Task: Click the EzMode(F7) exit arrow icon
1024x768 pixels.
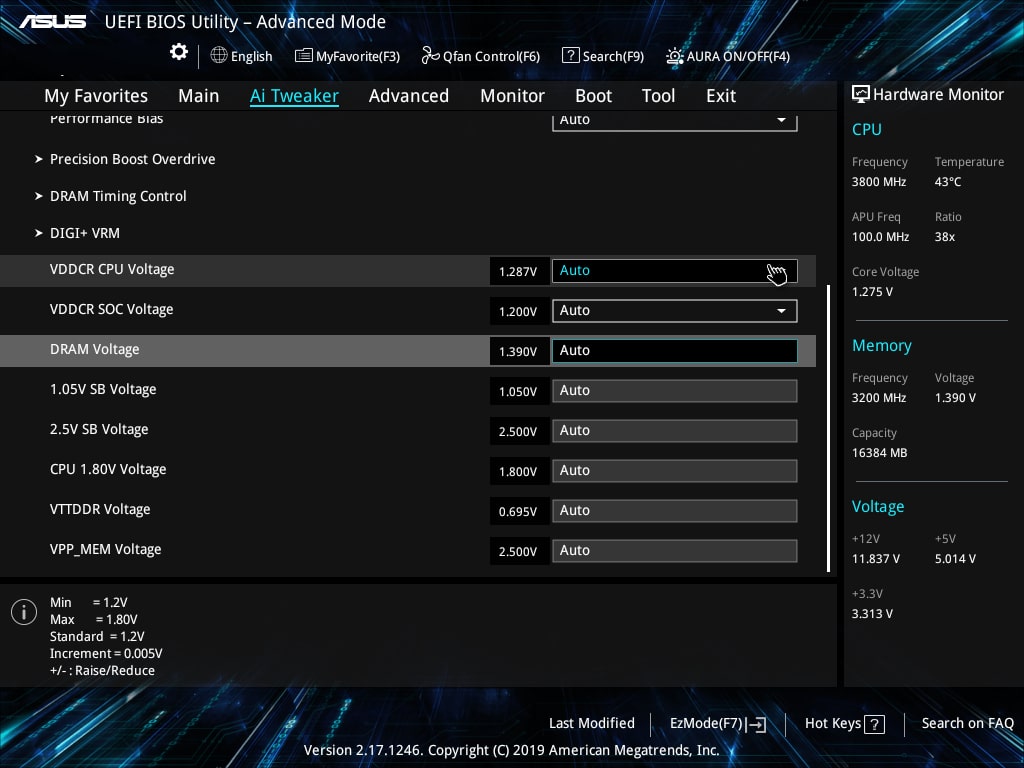Action: 756,724
